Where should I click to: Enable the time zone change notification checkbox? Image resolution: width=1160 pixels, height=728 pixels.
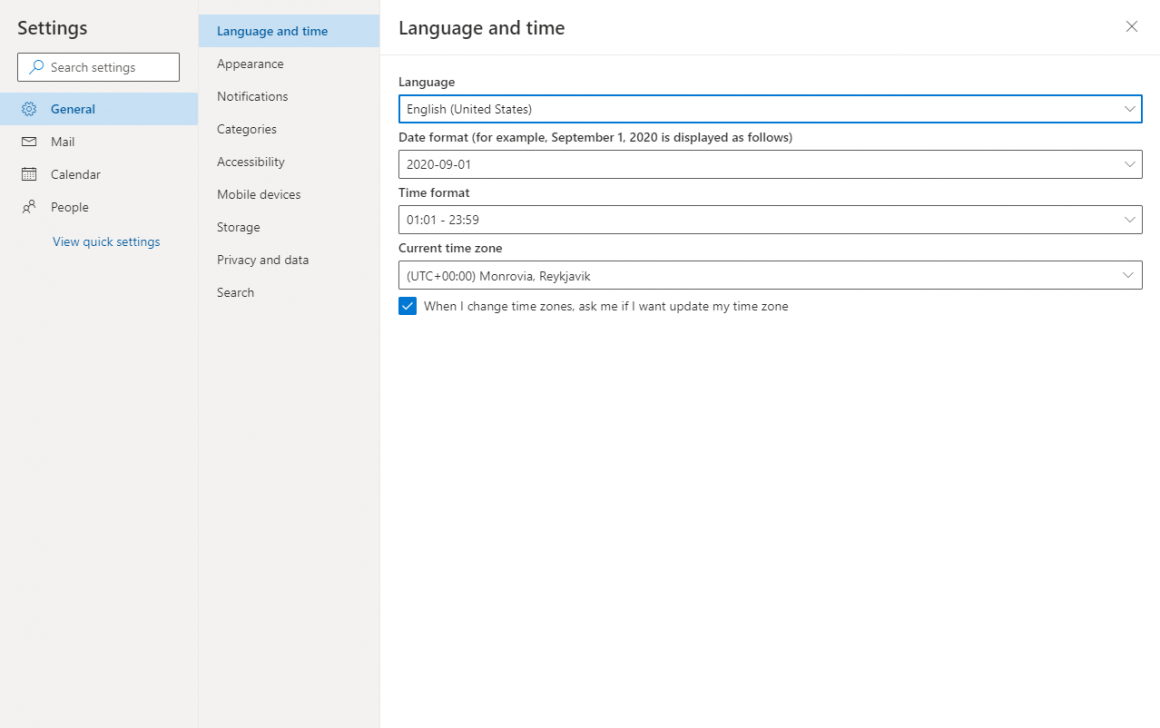407,306
